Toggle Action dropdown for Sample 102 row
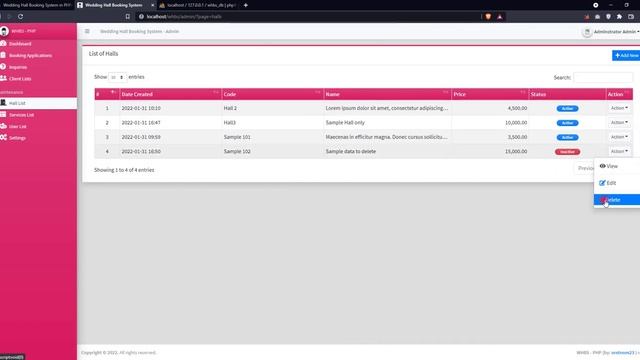The width and height of the screenshot is (640, 360). click(619, 151)
